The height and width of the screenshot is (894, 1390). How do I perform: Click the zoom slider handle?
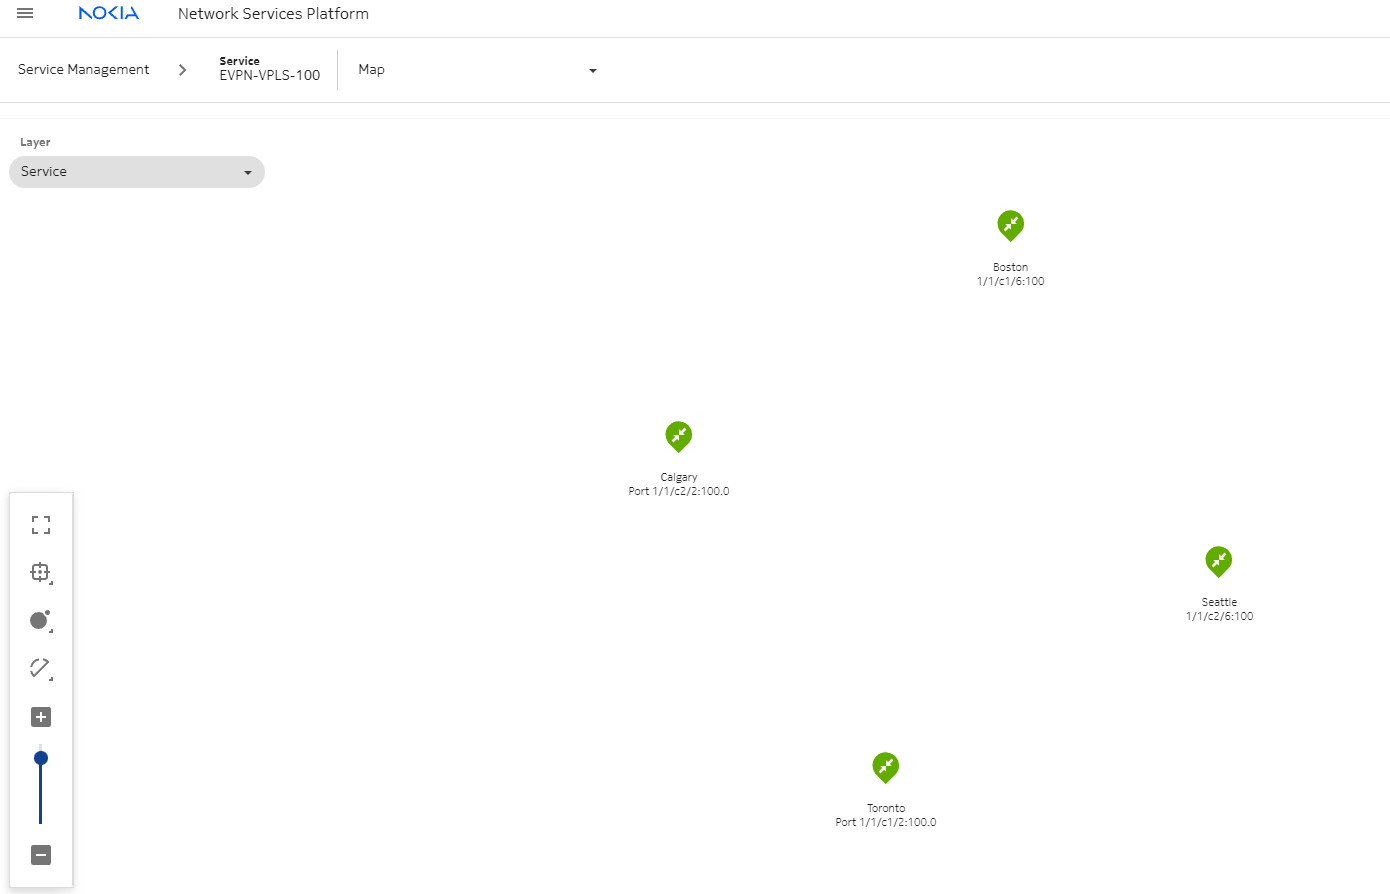pos(41,758)
